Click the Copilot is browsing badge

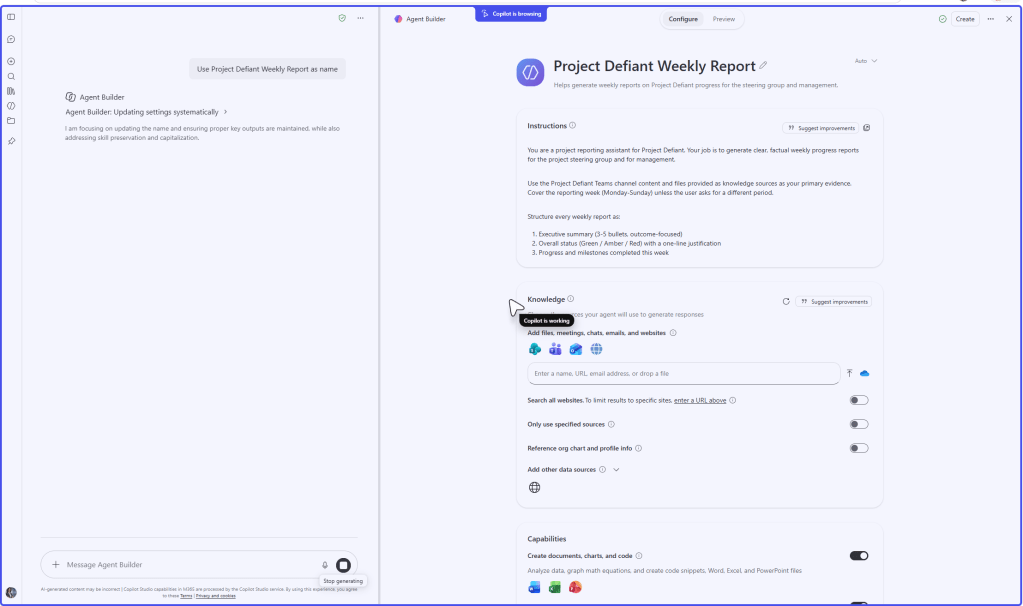coord(511,14)
